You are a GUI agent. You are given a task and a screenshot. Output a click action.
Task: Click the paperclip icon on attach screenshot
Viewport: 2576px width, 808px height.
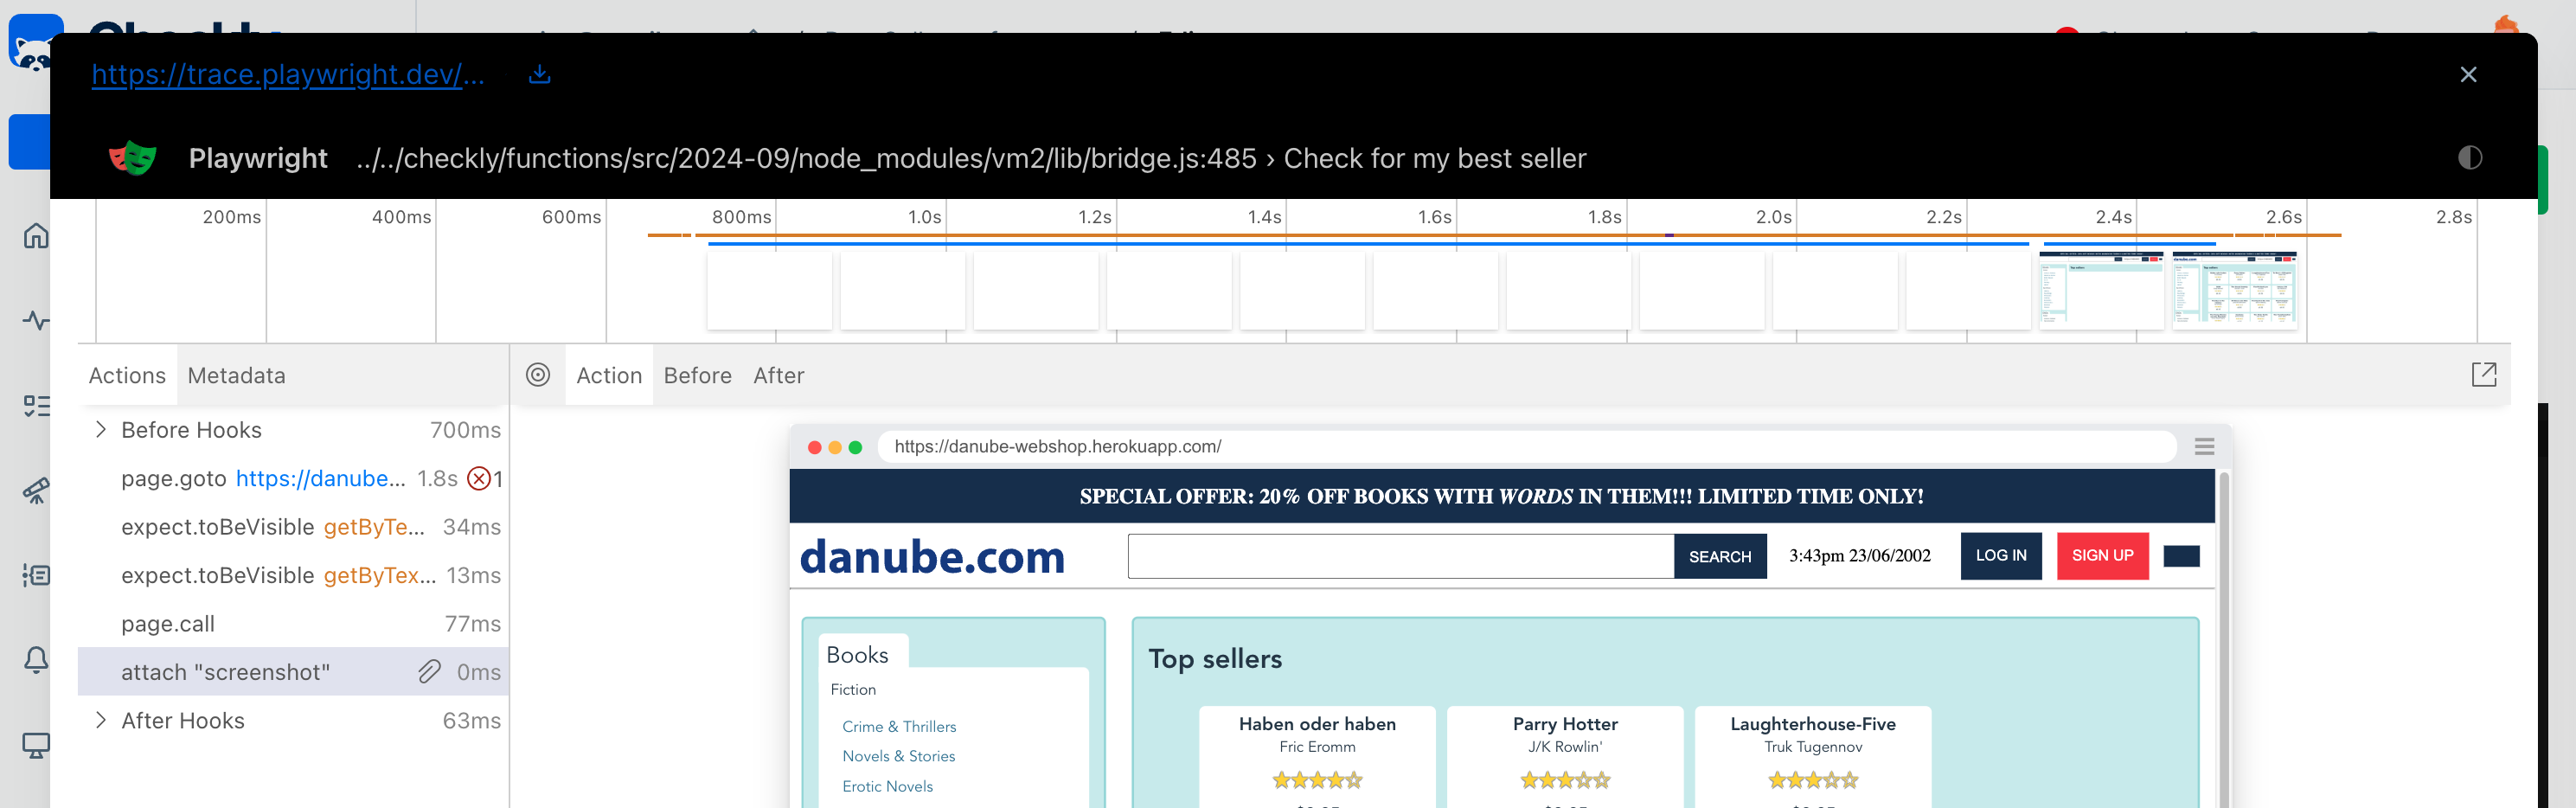tap(430, 671)
